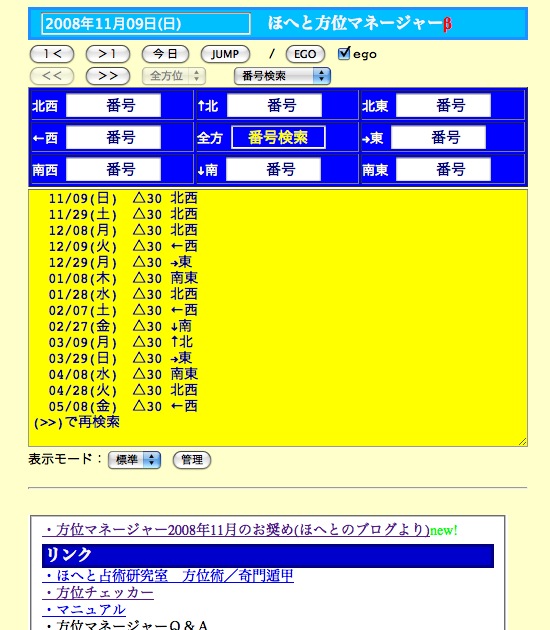Open the 番号検索 dropdown
Screen dimensions: 550x630
tap(282, 76)
